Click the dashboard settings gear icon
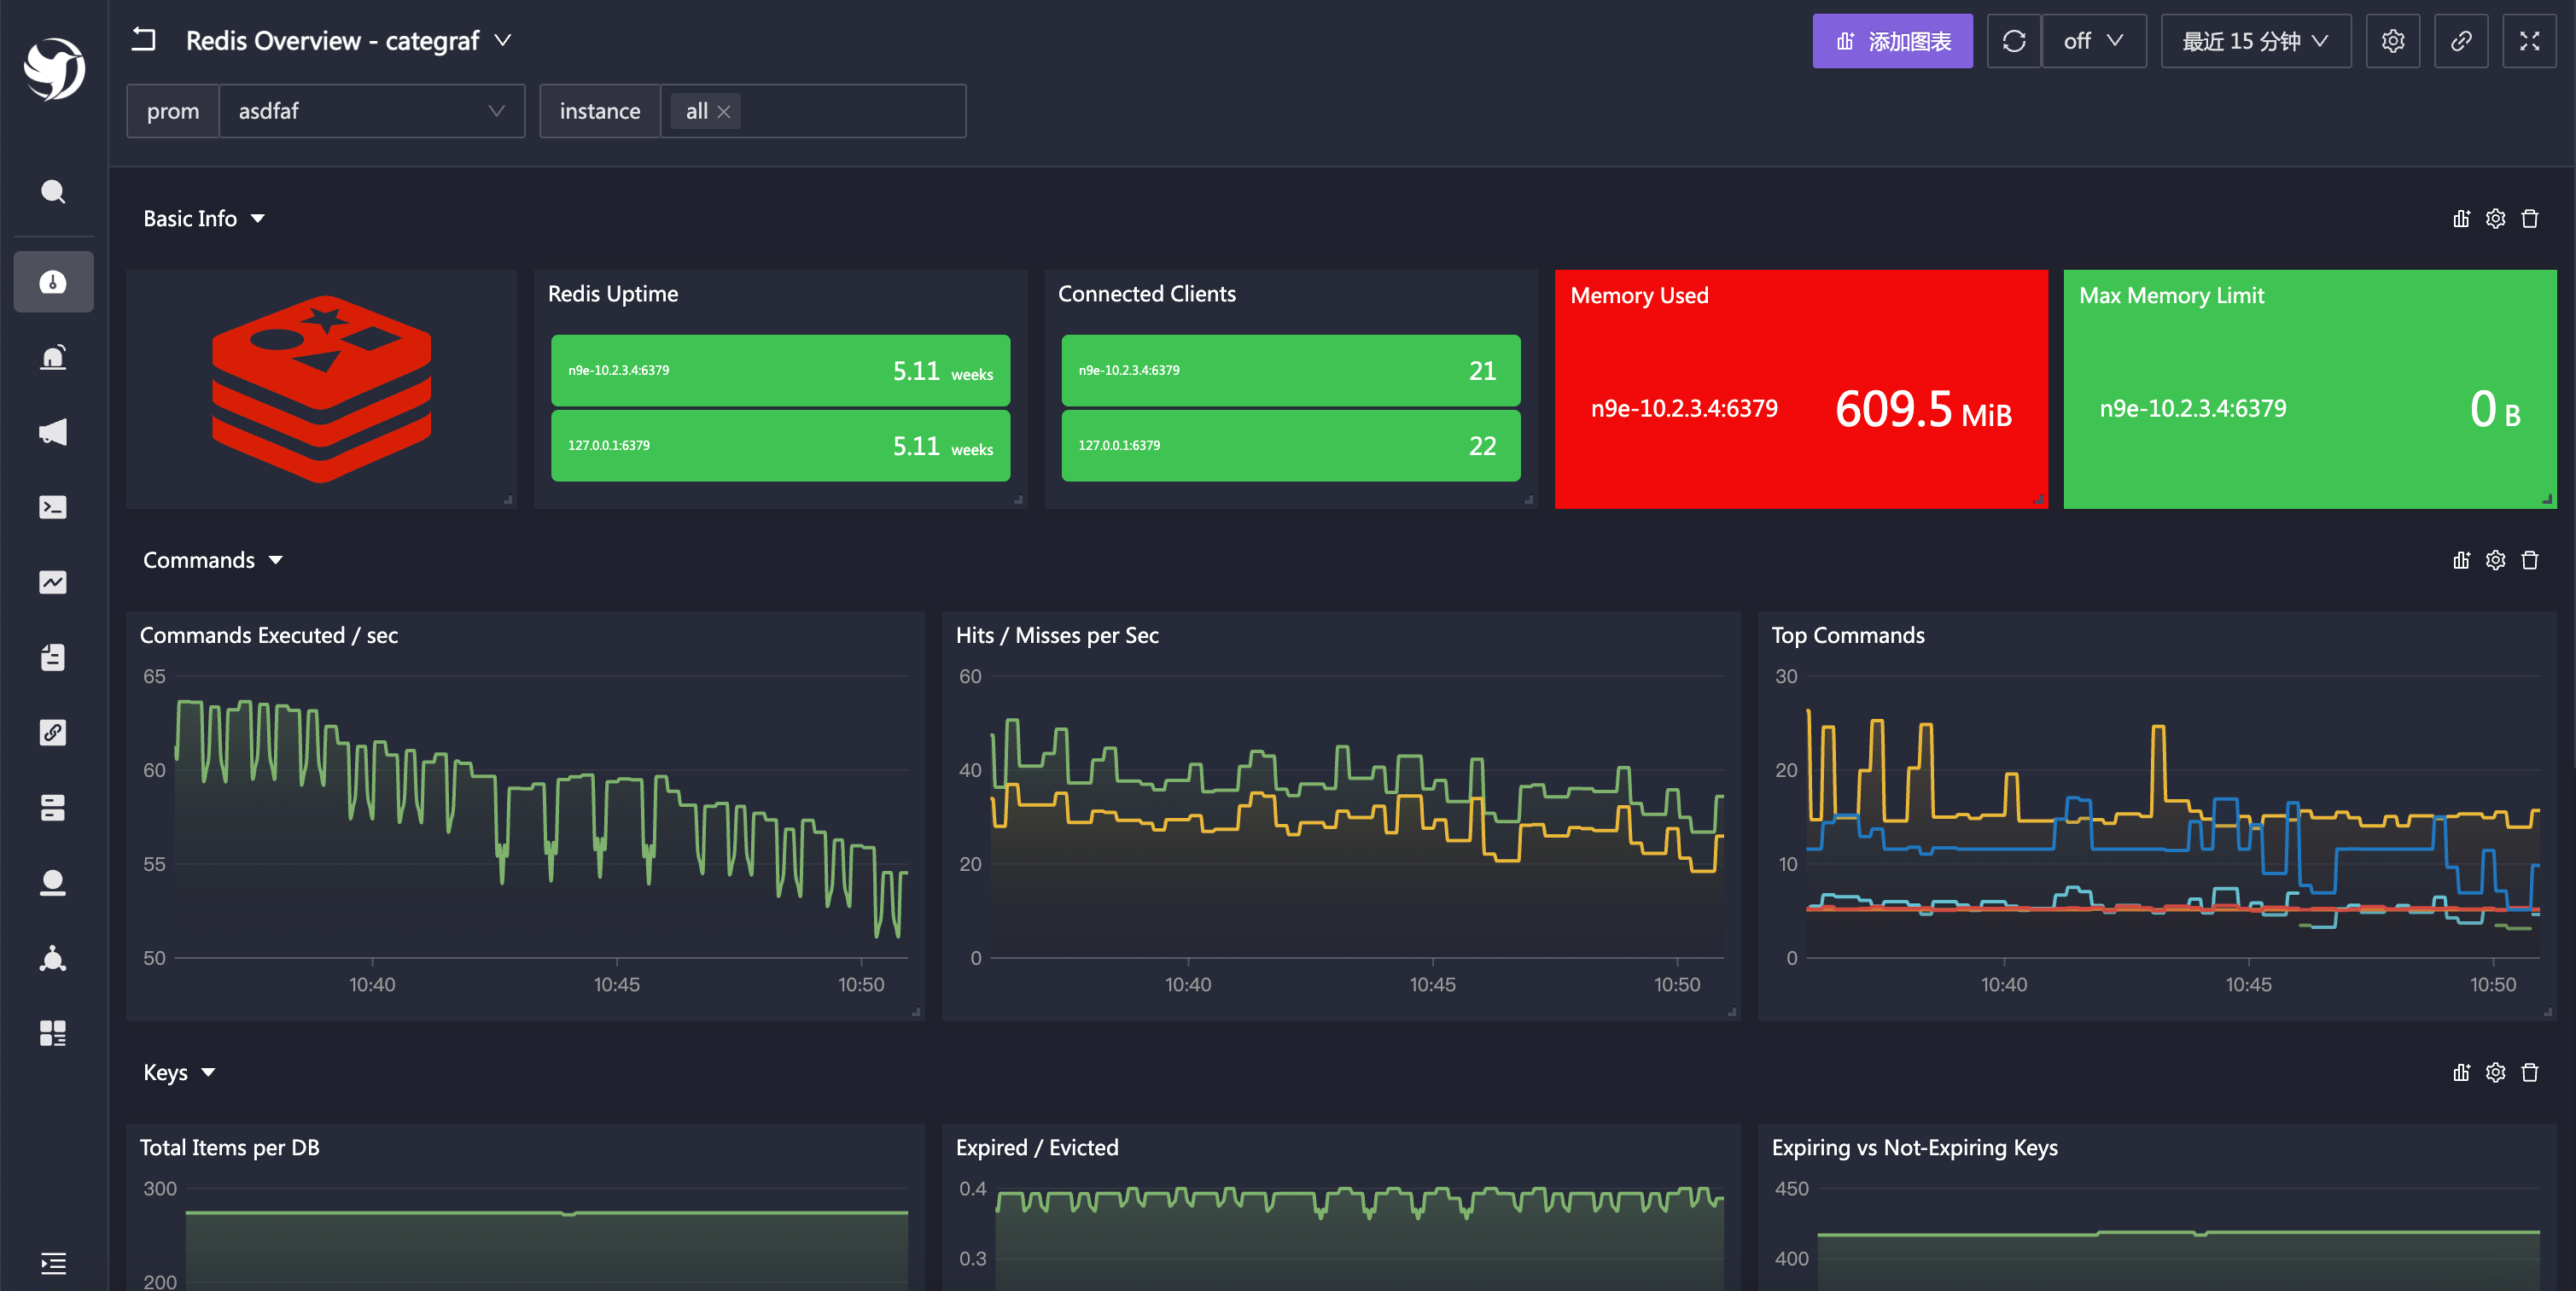The width and height of the screenshot is (2576, 1291). coord(2392,41)
